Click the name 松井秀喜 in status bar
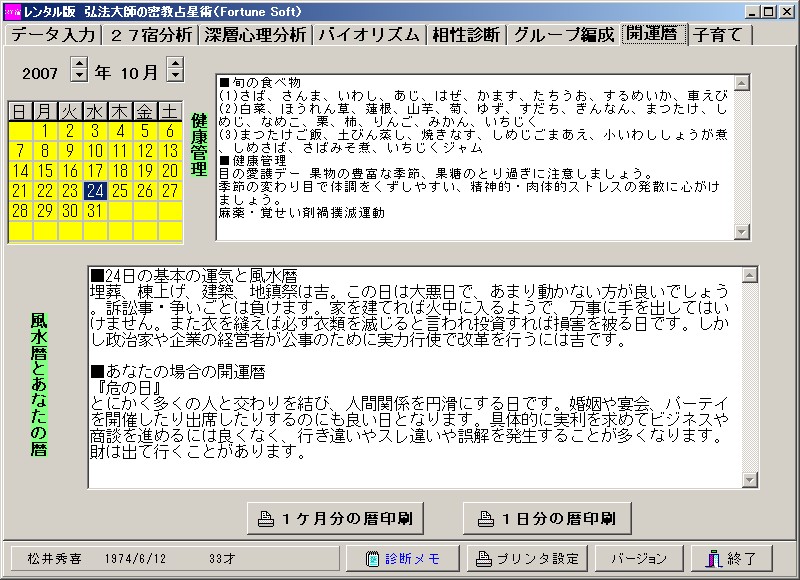Image resolution: width=800 pixels, height=580 pixels. click(55, 559)
